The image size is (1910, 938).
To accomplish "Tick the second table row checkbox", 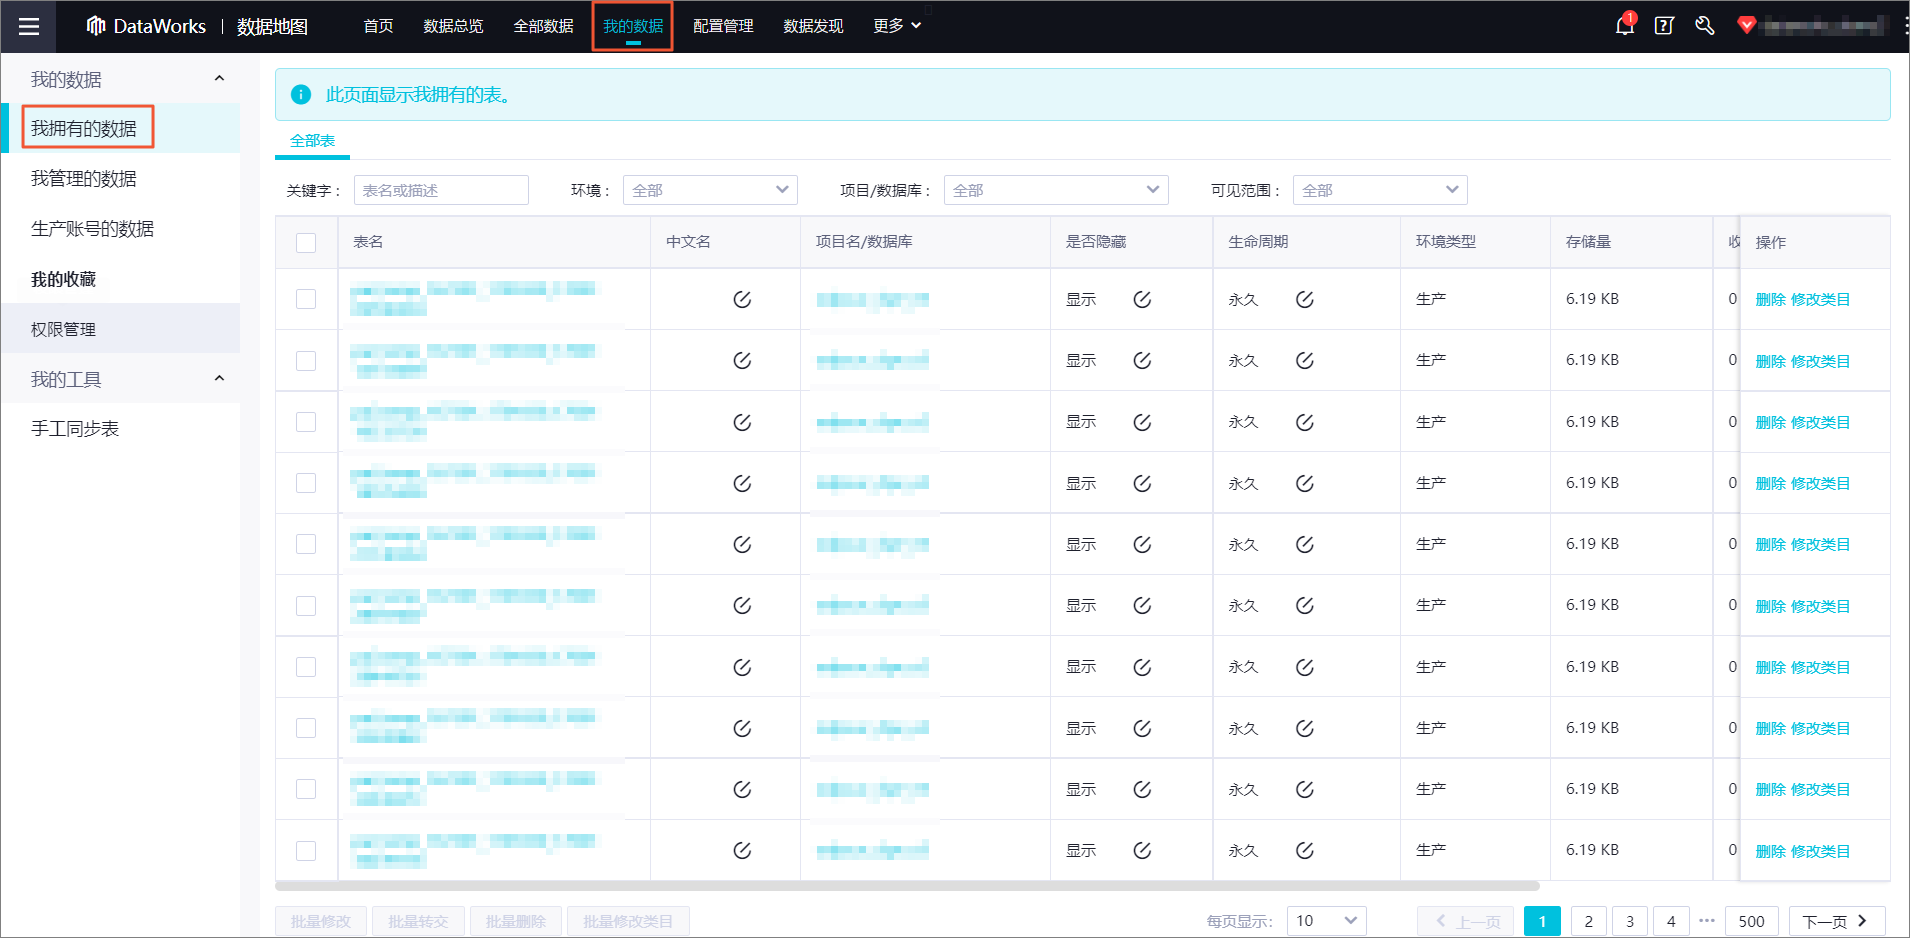I will coord(306,360).
